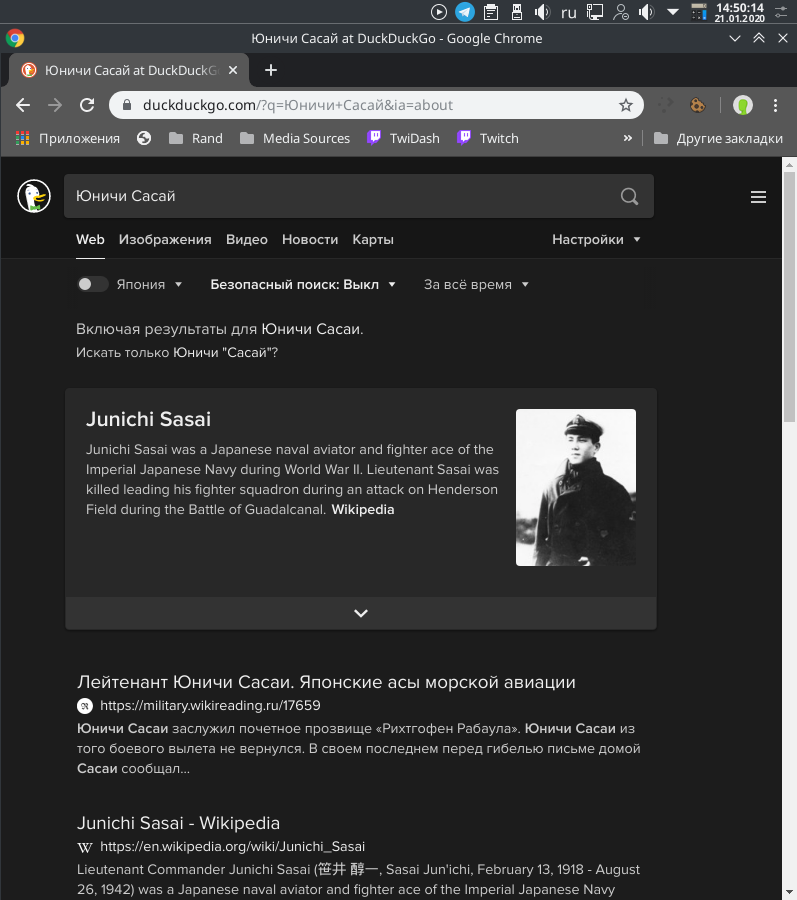This screenshot has width=797, height=900.
Task: Click the DuckDuckGo duck logo
Action: point(34,196)
